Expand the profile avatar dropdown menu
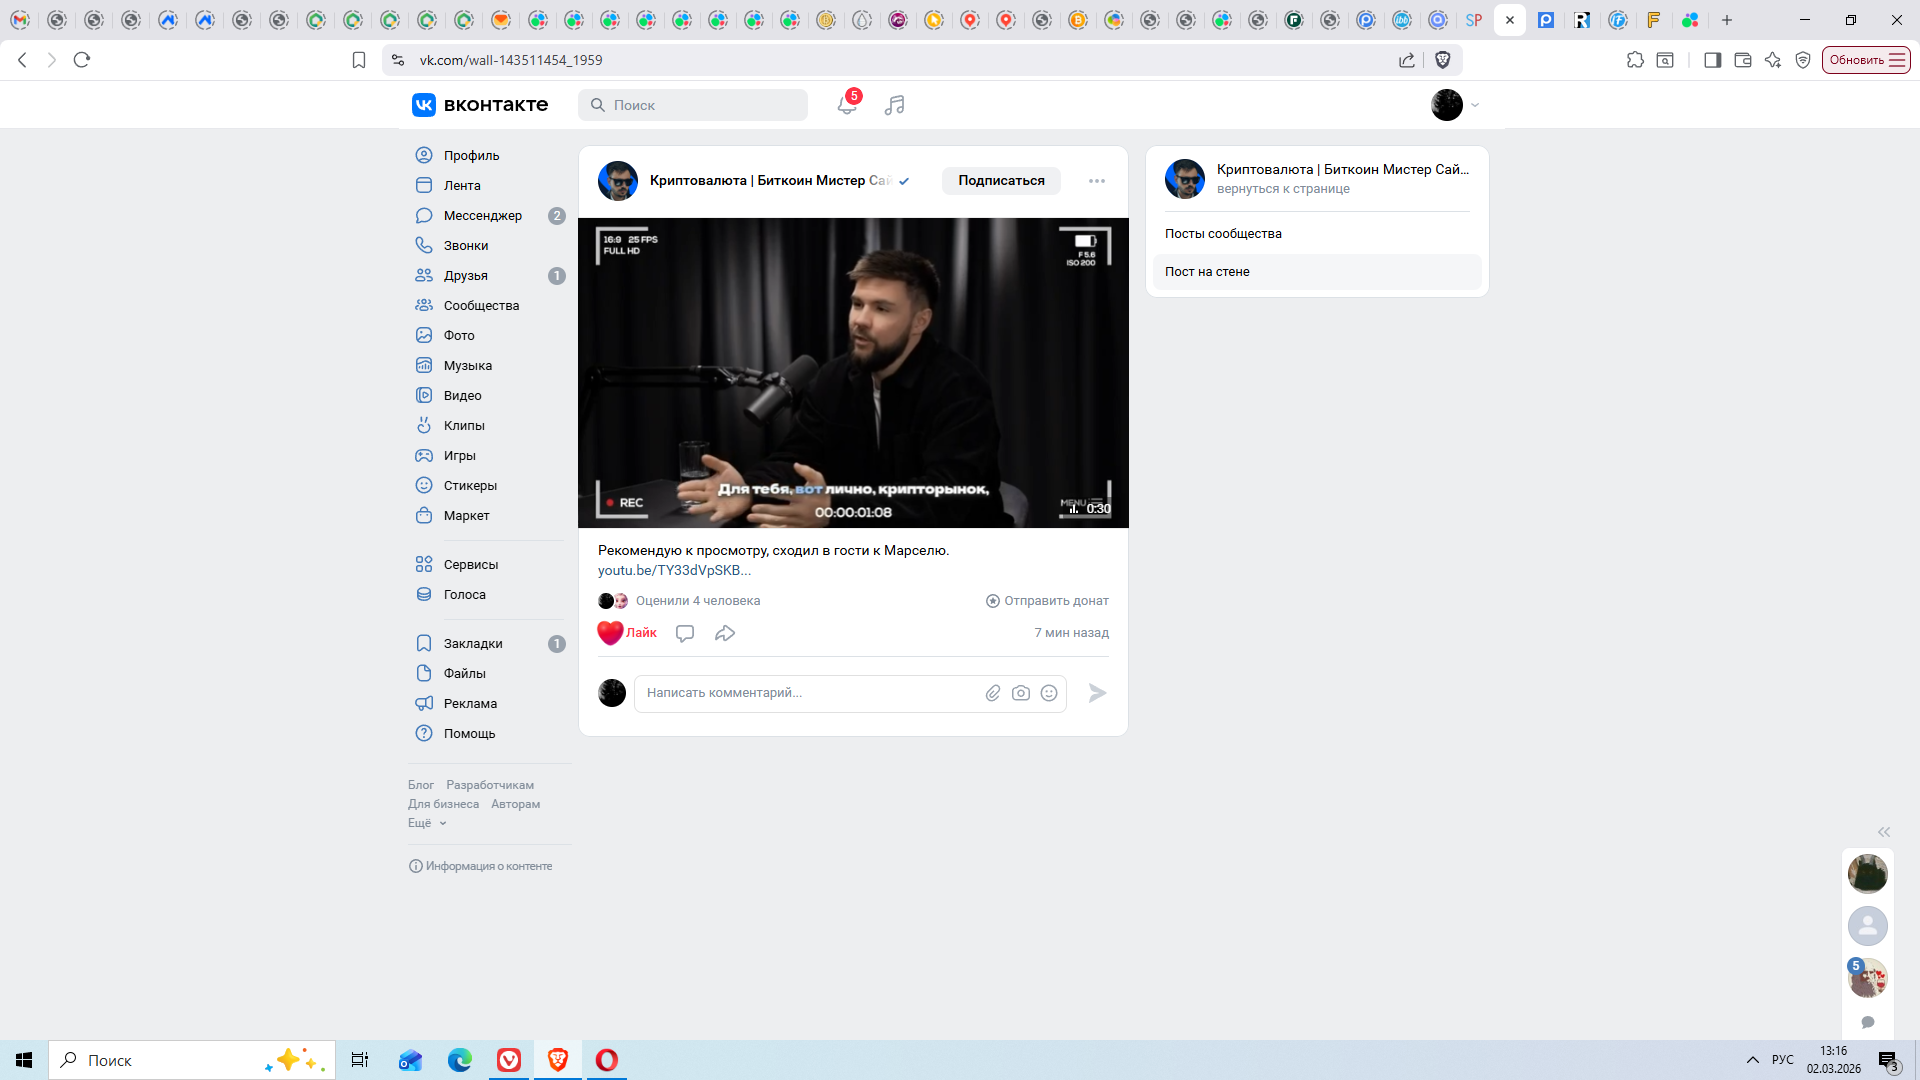1920x1080 pixels. pyautogui.click(x=1455, y=105)
